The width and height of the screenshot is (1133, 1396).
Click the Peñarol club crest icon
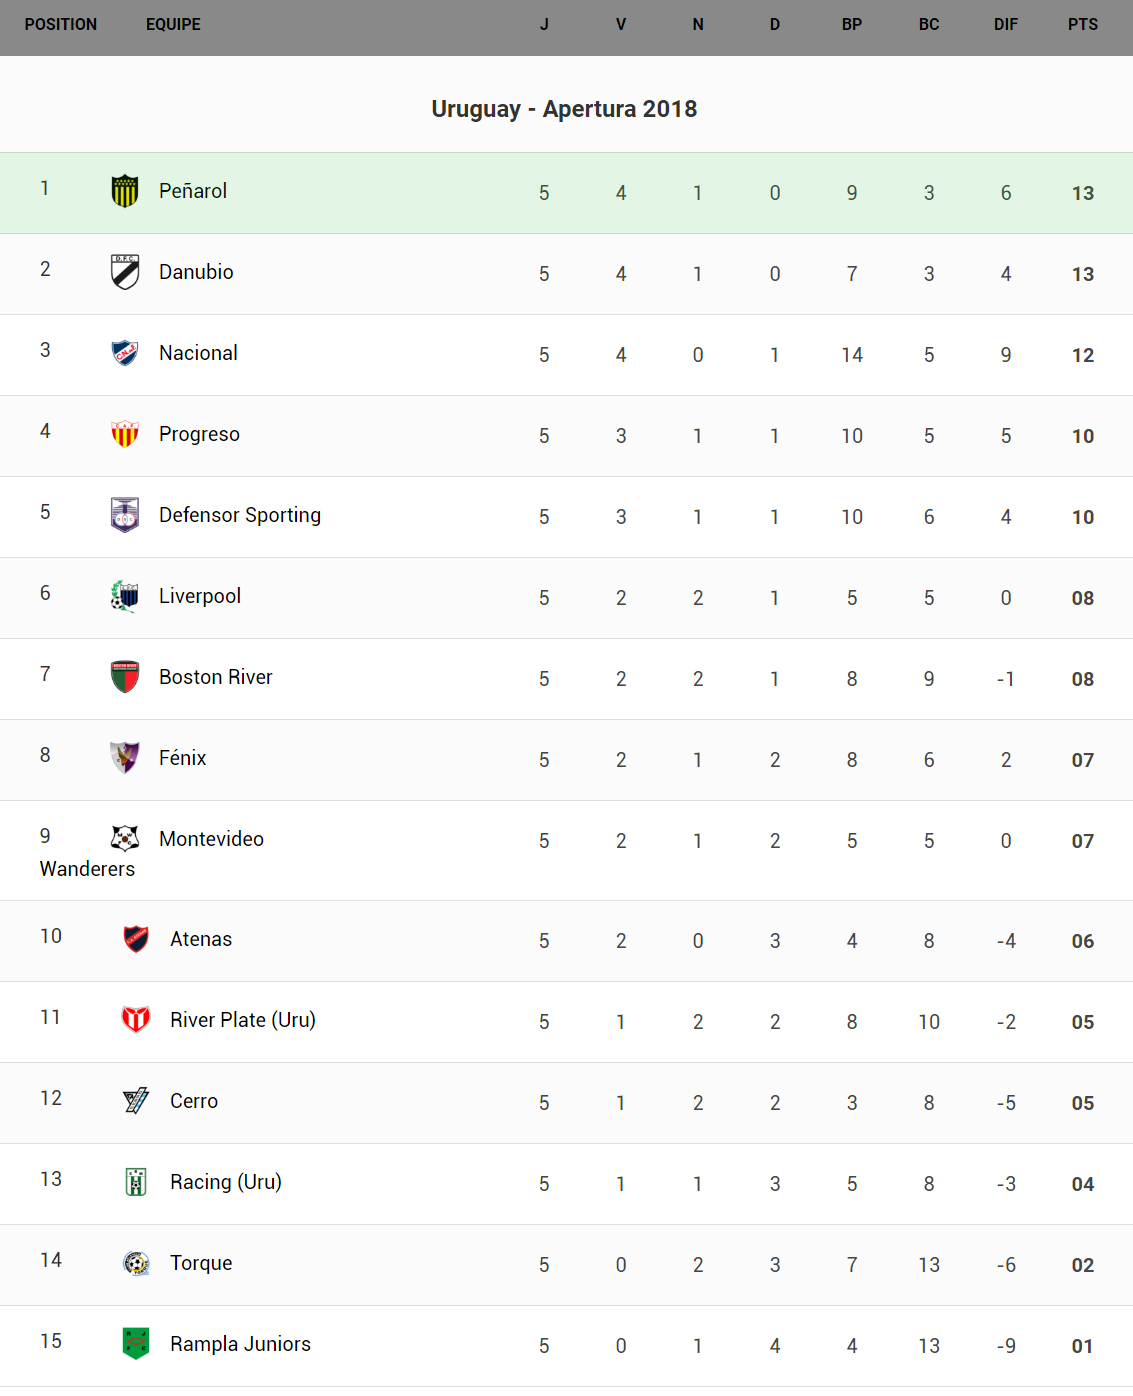tap(125, 191)
